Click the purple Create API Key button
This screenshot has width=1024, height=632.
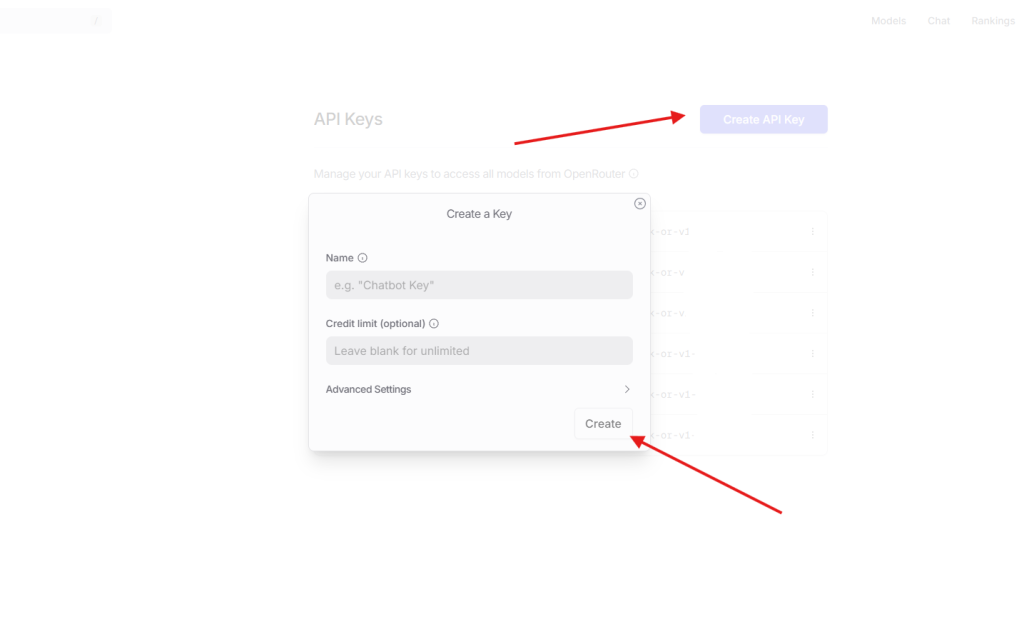coord(763,119)
